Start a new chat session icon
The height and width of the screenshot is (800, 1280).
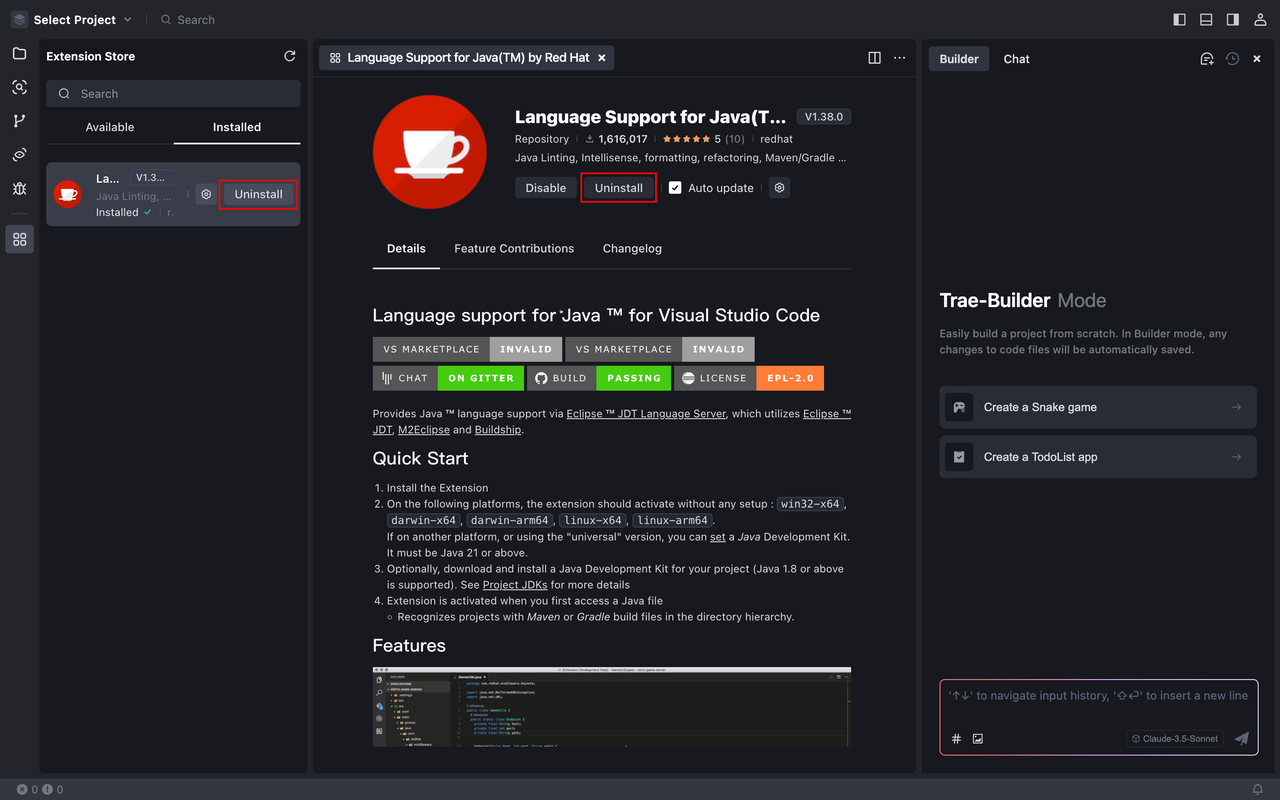point(1207,59)
